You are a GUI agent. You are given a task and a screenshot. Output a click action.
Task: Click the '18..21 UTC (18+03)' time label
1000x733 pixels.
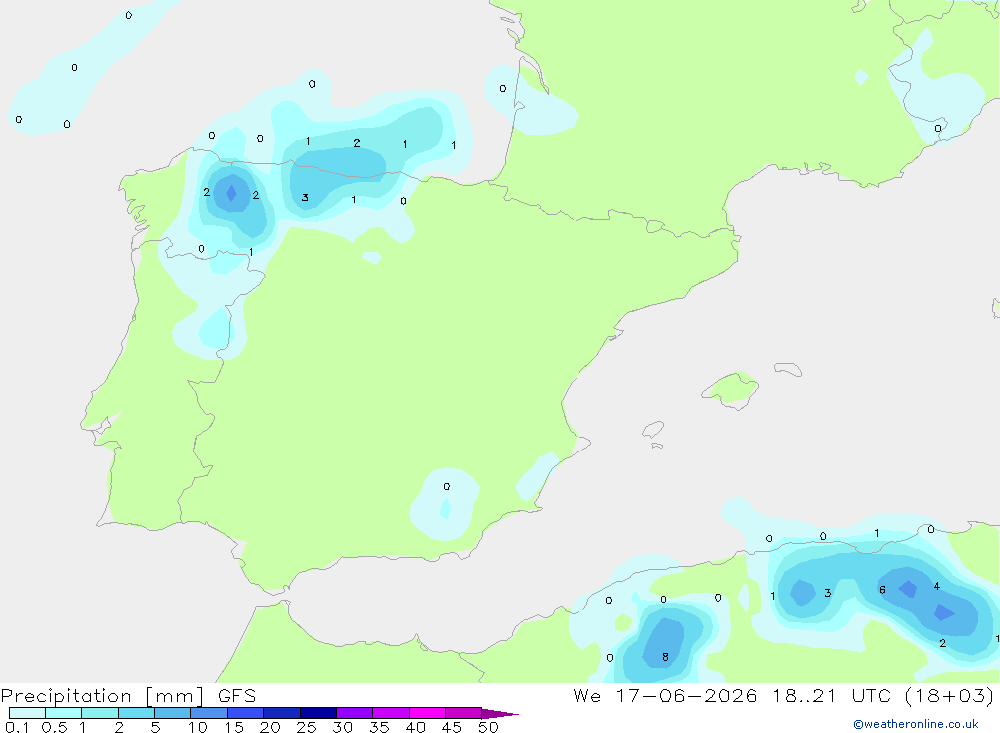(883, 695)
